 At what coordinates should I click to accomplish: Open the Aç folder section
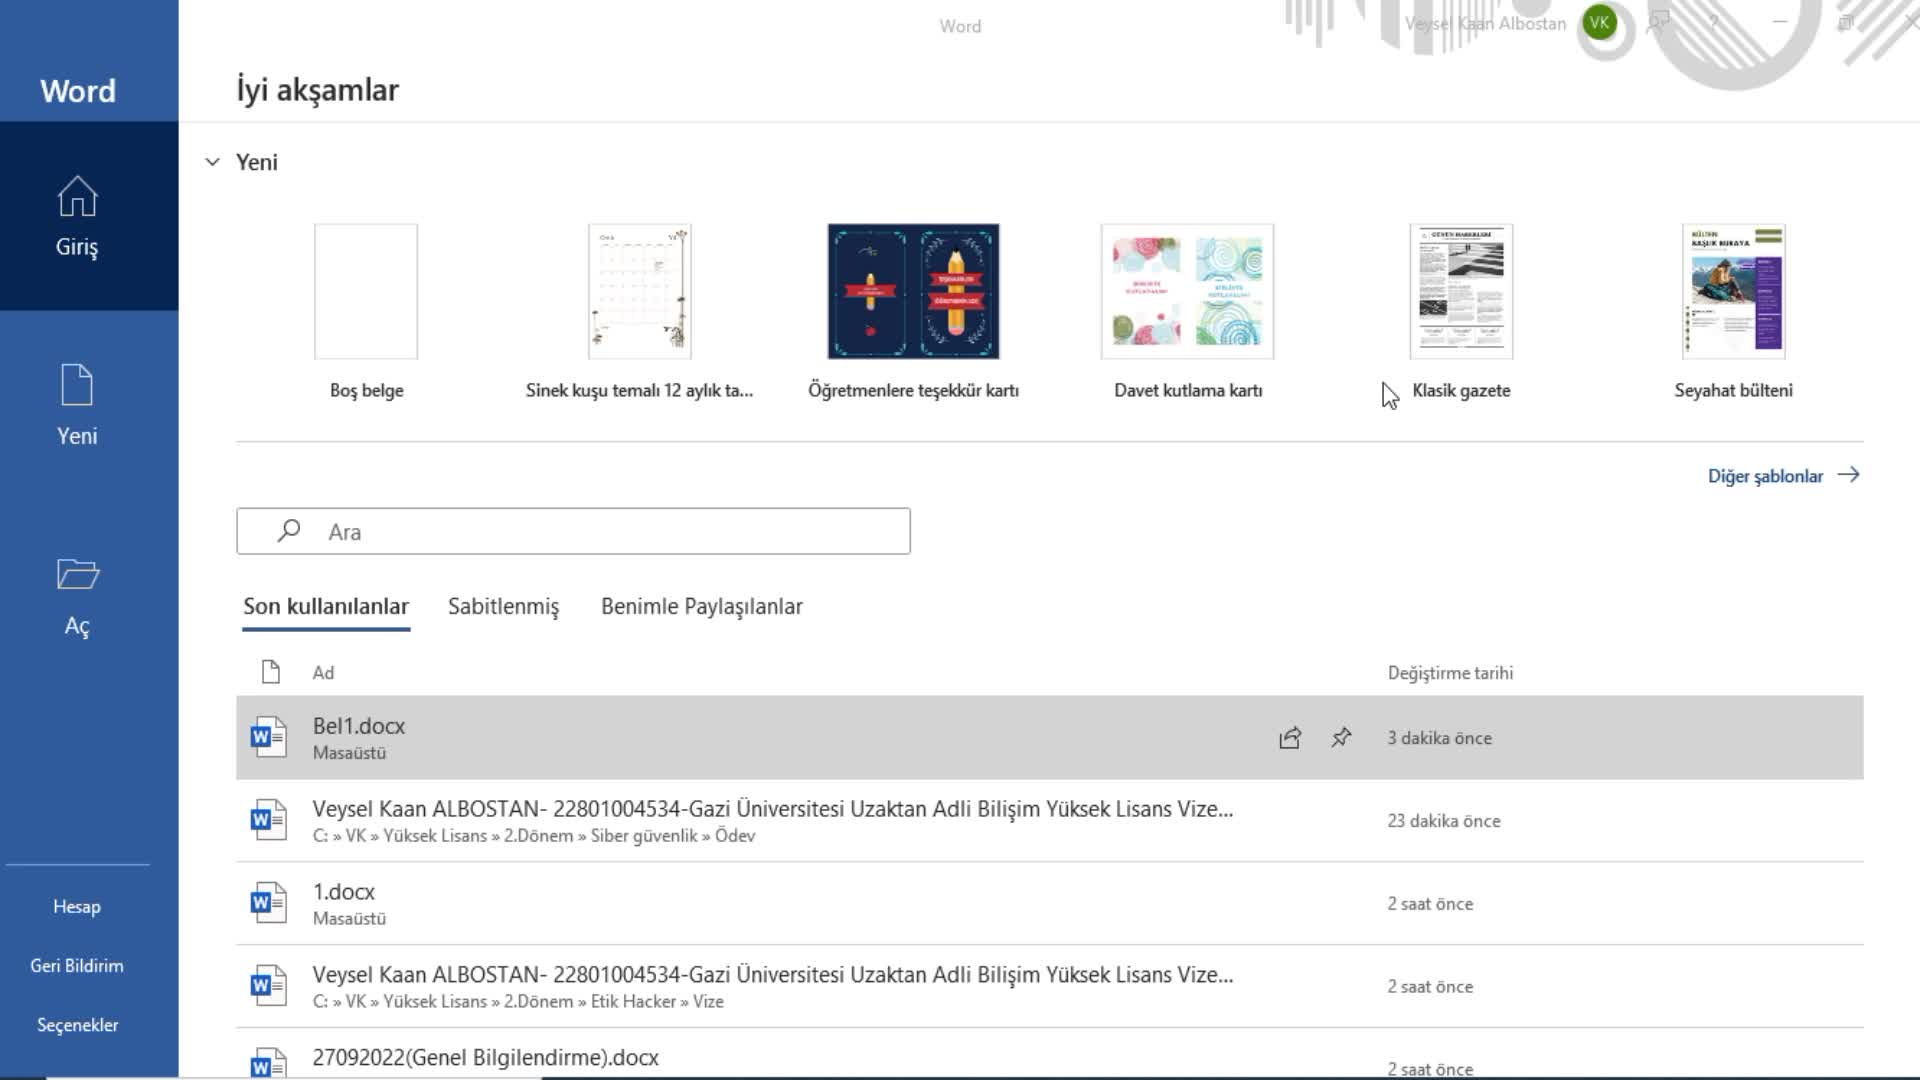[78, 596]
